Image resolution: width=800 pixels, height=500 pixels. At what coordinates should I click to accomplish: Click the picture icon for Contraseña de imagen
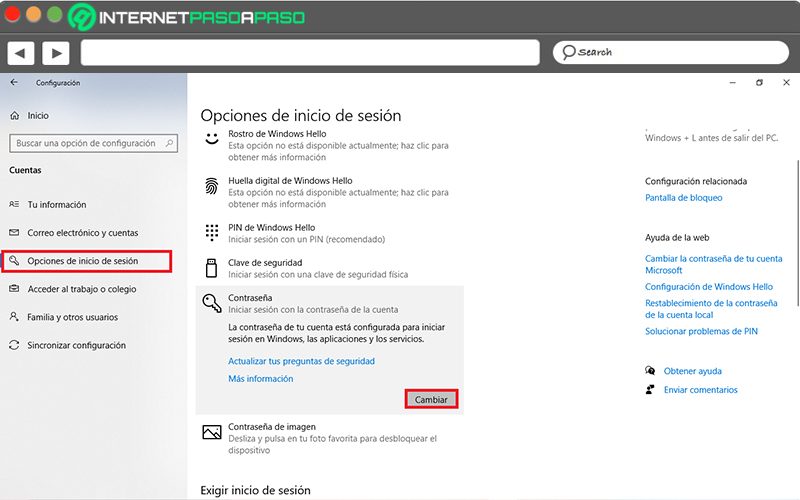click(212, 432)
